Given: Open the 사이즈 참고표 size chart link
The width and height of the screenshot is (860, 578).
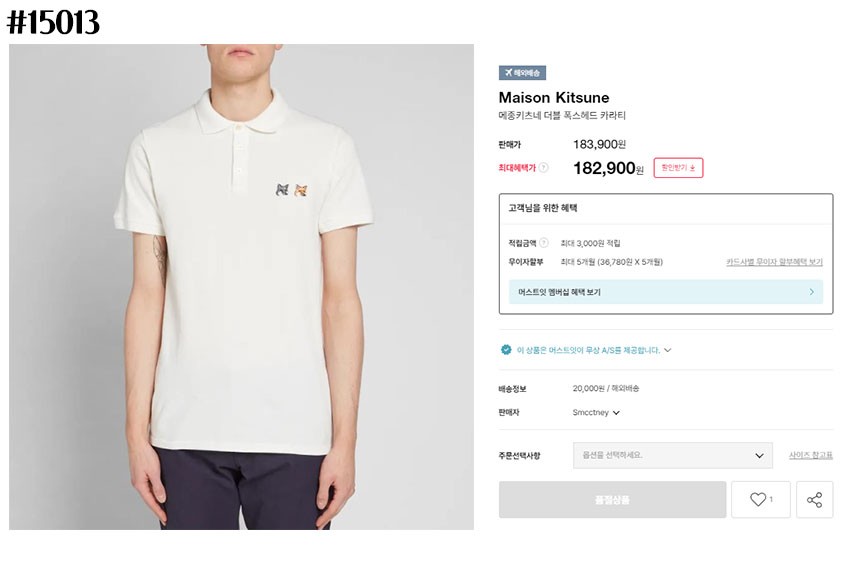Looking at the screenshot, I should point(810,455).
